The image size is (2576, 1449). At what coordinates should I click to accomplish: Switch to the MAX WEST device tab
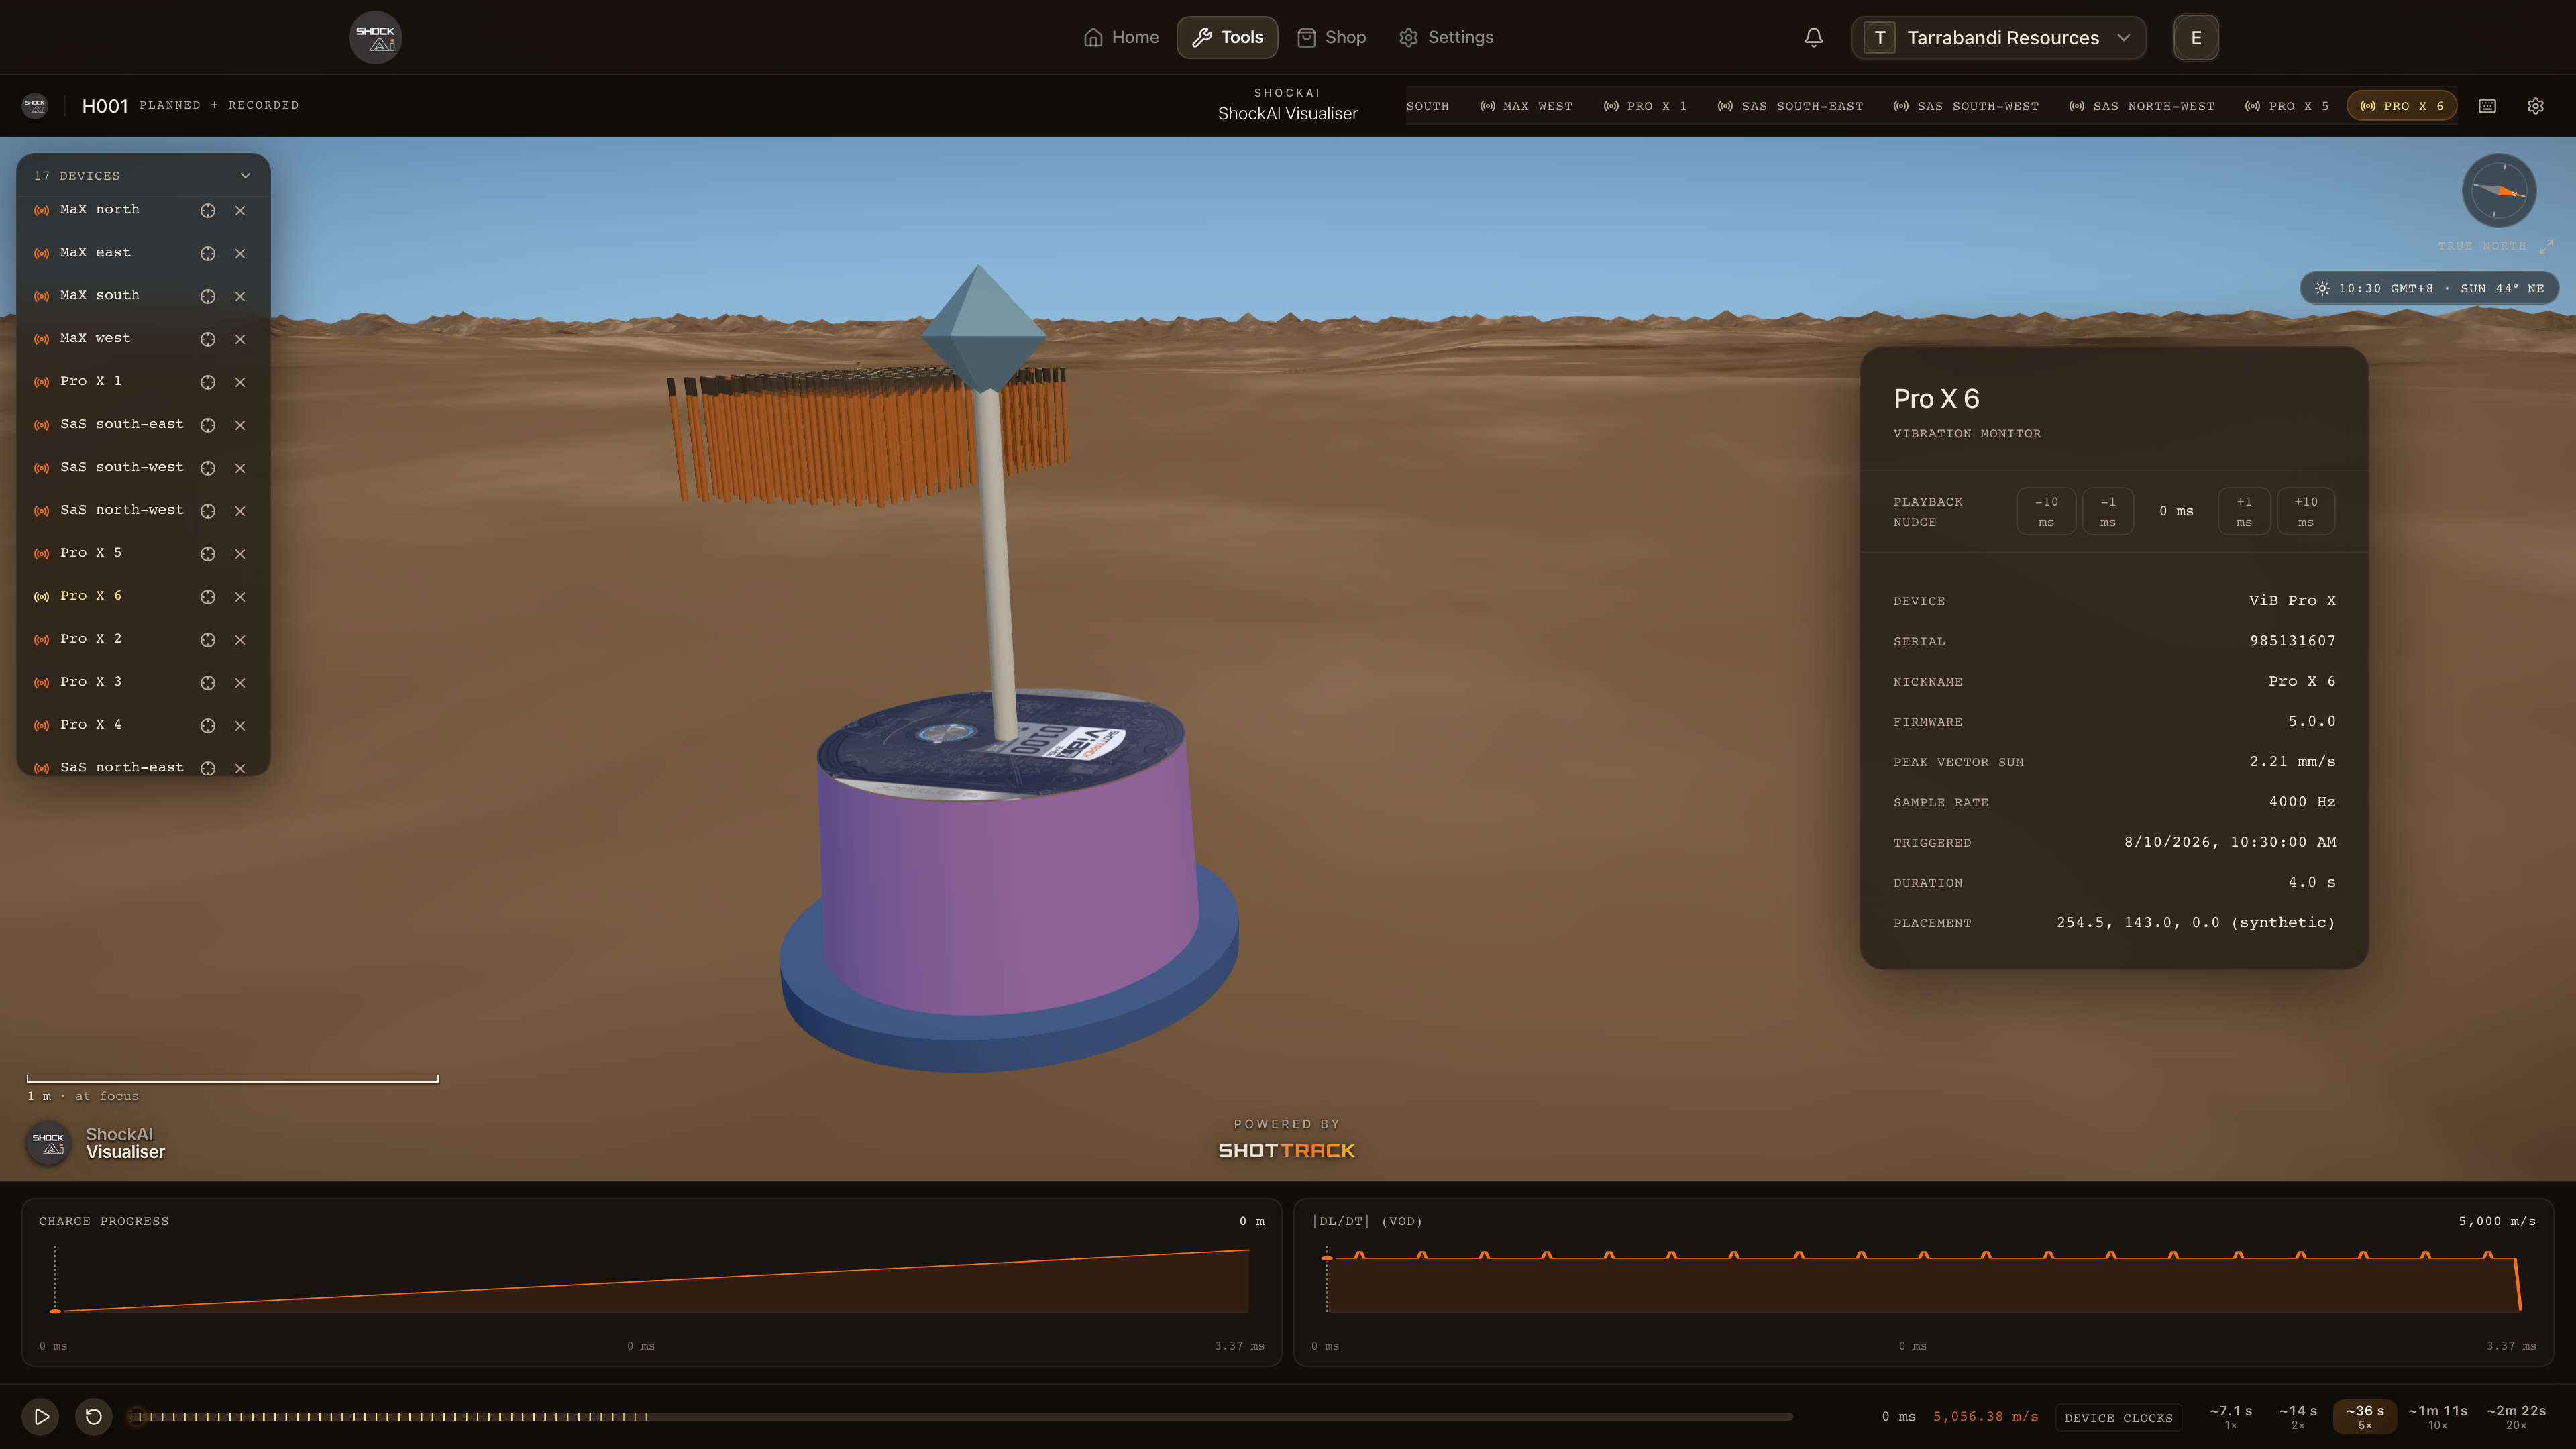pos(1526,106)
